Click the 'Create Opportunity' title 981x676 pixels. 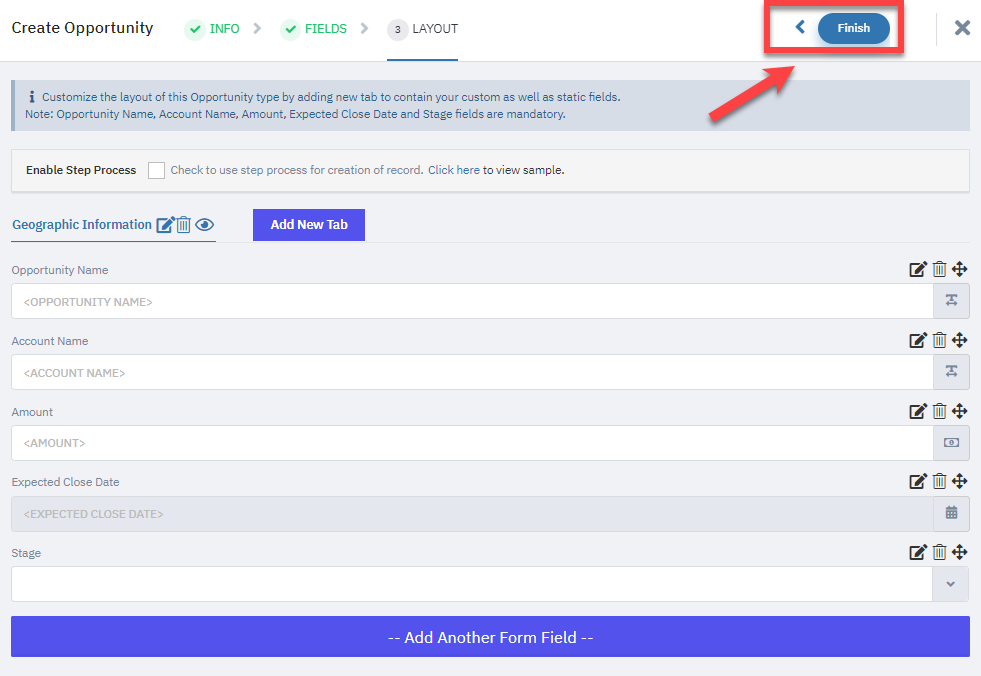pyautogui.click(x=82, y=28)
